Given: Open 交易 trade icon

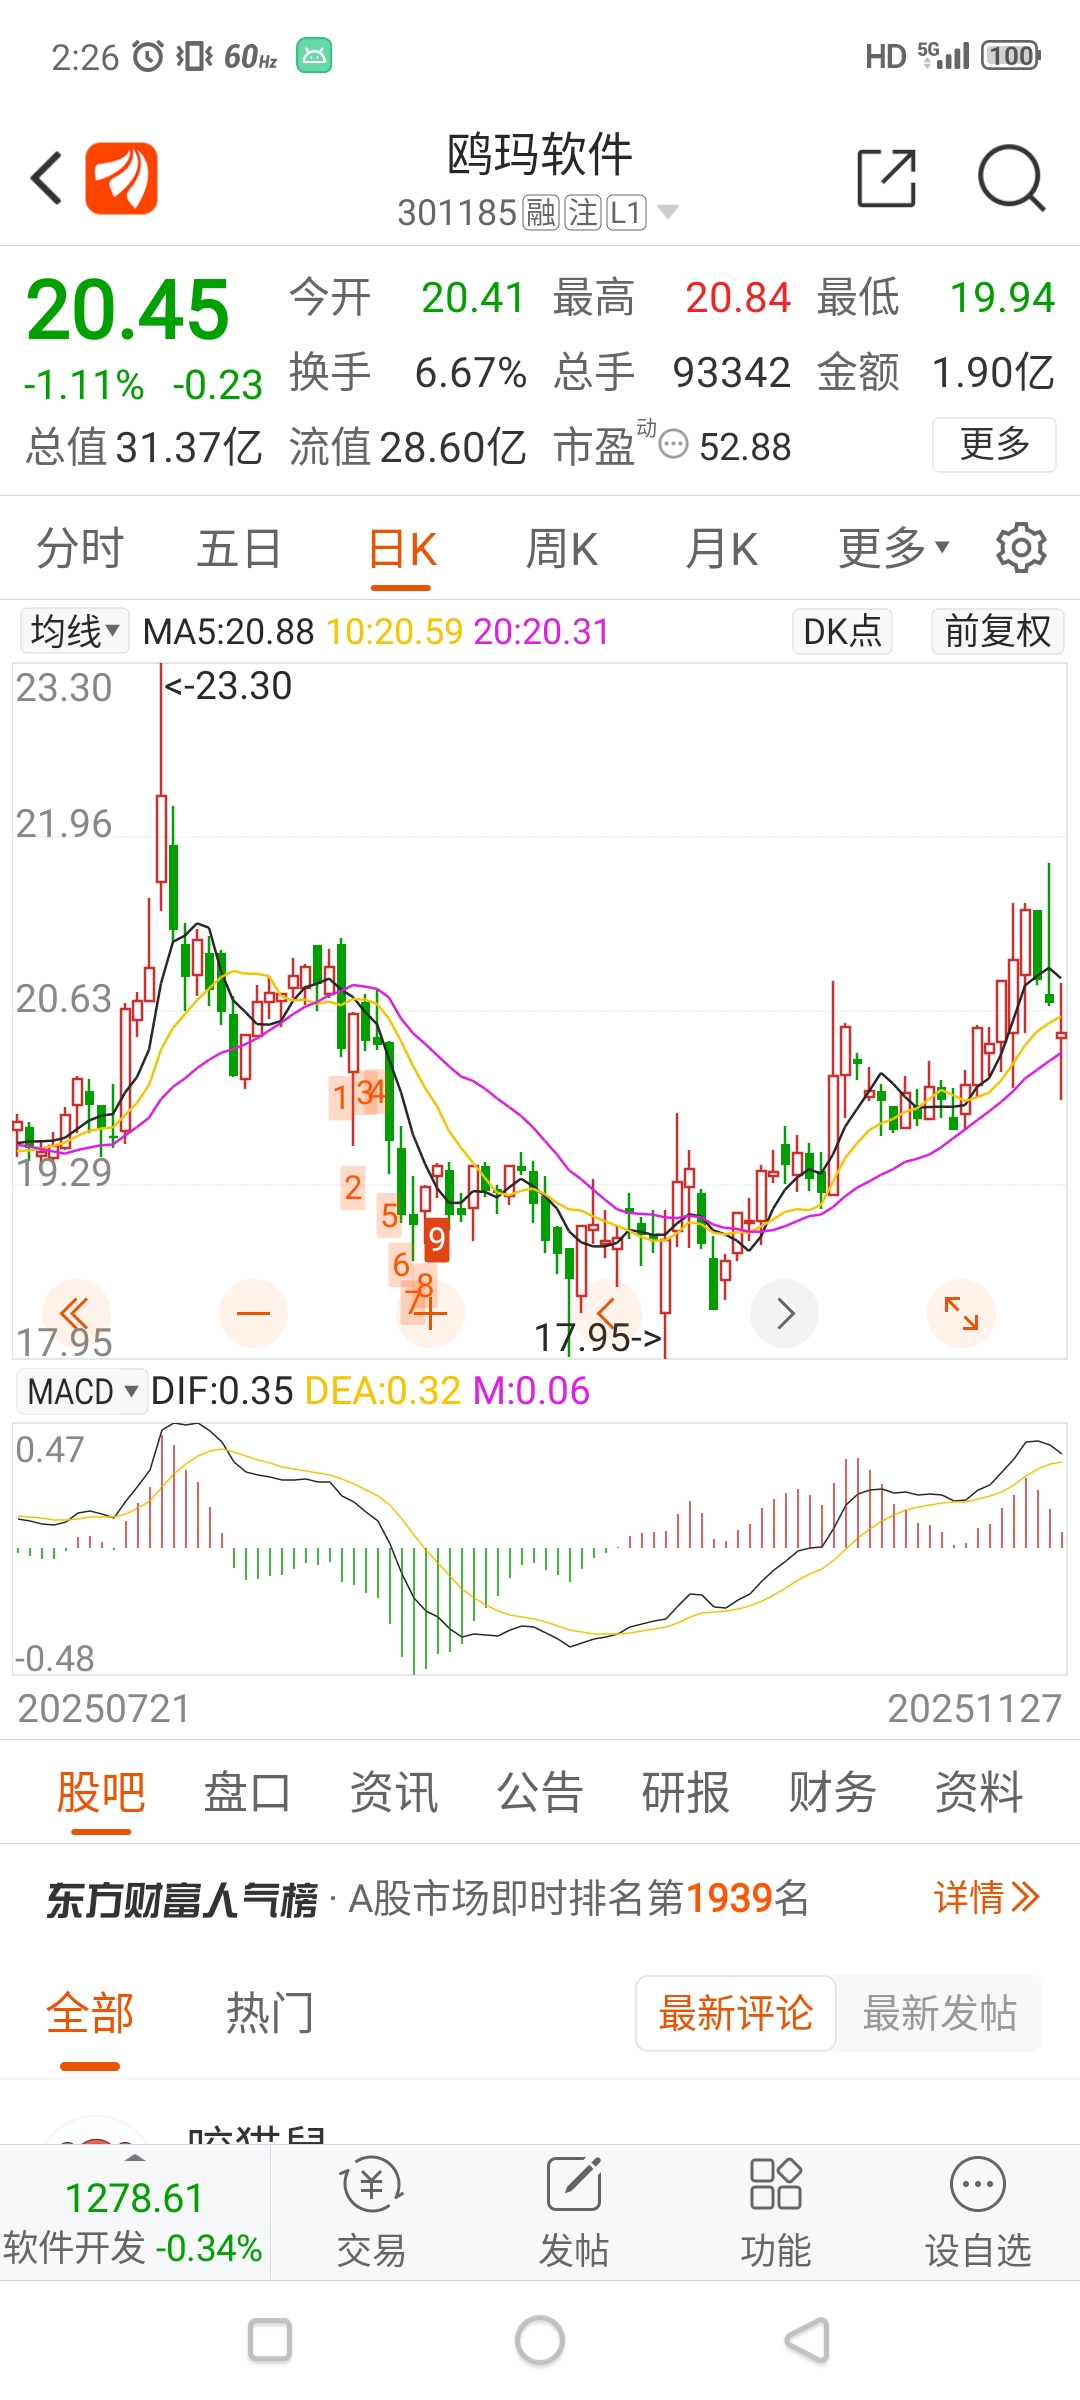Looking at the screenshot, I should [372, 2213].
